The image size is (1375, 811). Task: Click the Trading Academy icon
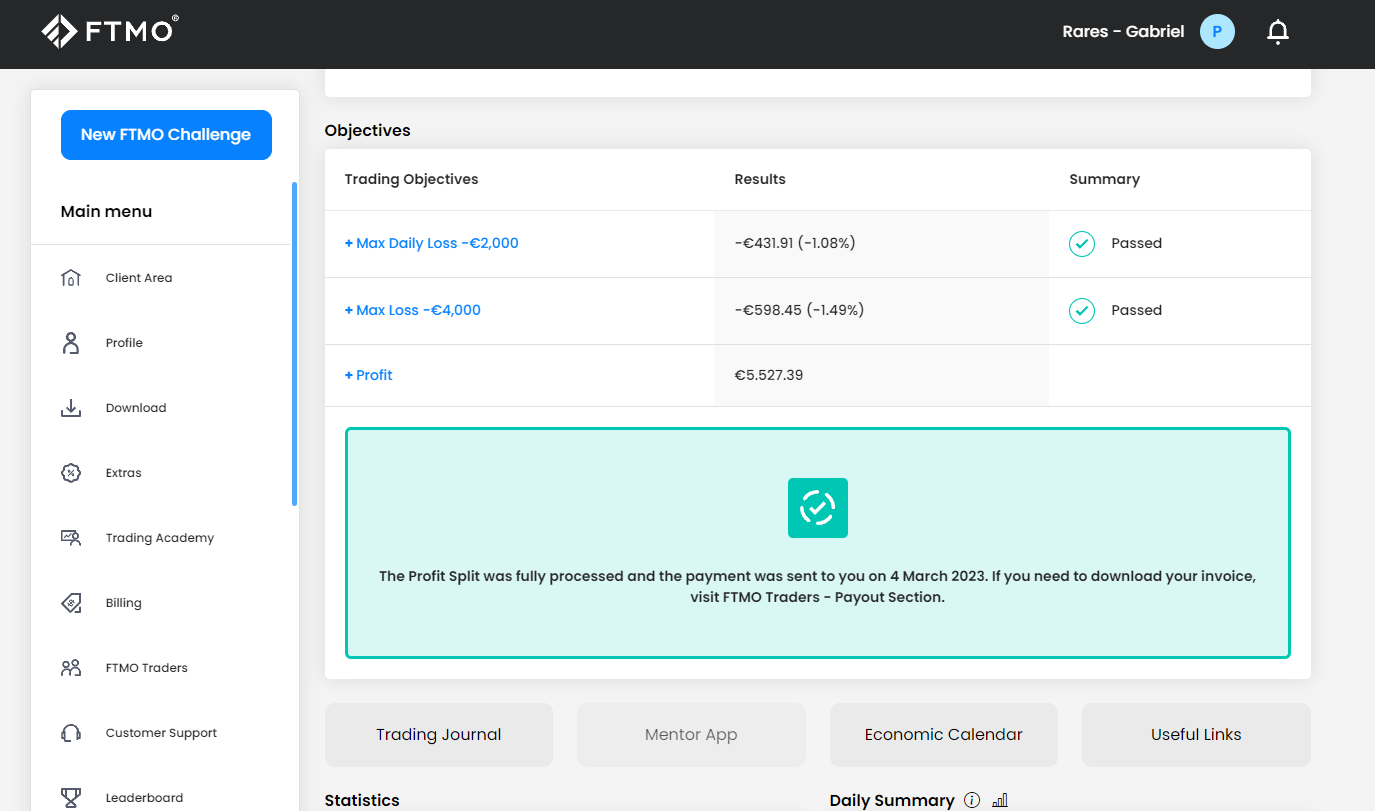pos(71,538)
